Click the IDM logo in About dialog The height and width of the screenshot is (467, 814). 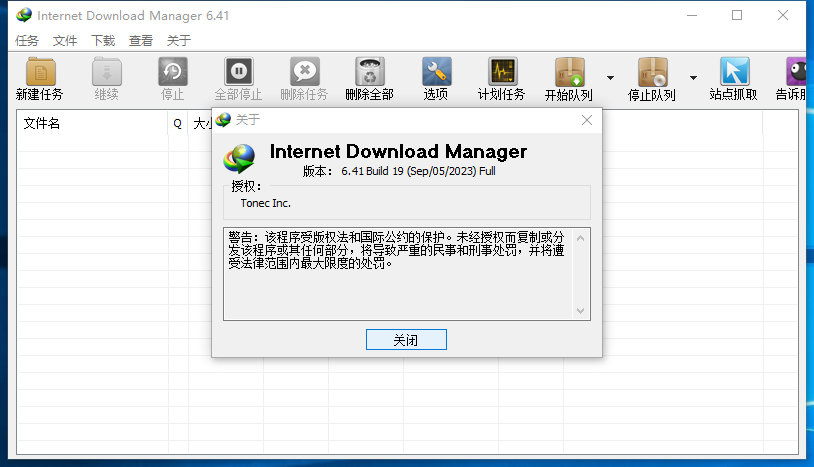(x=239, y=159)
